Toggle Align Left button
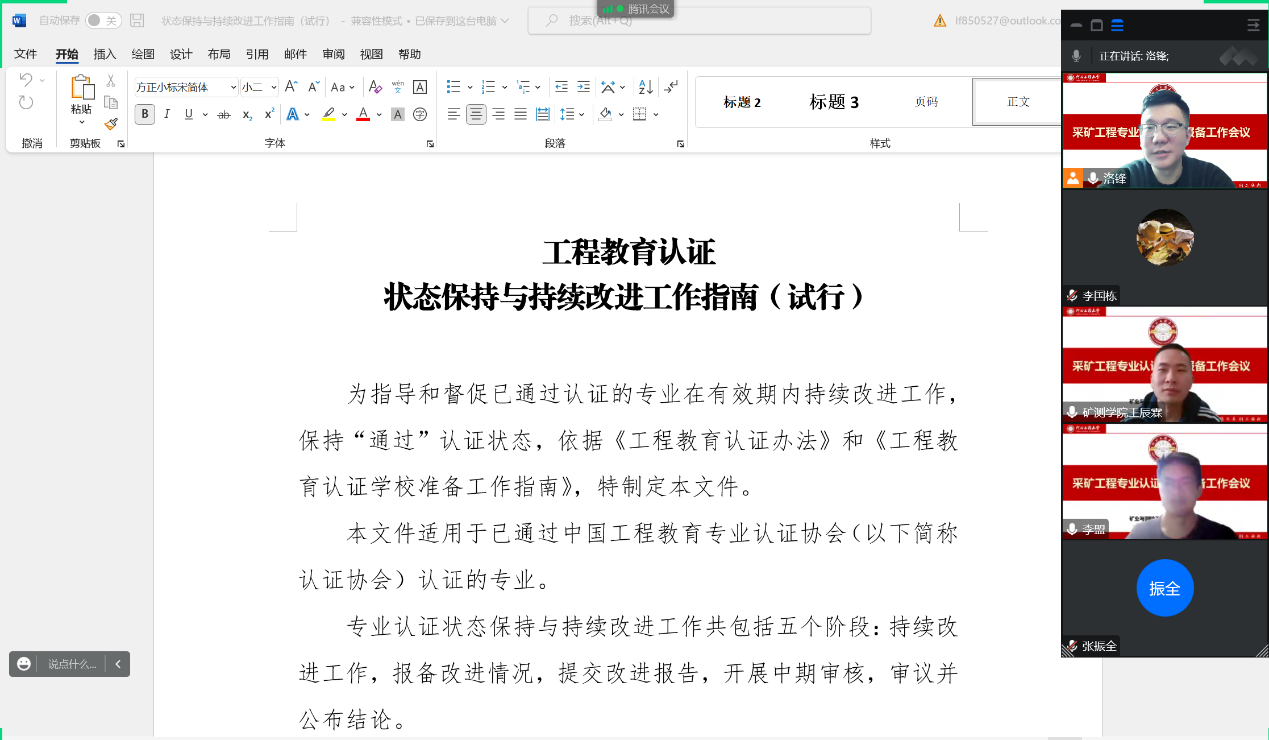Screen dimensions: 1269x740 454,114
